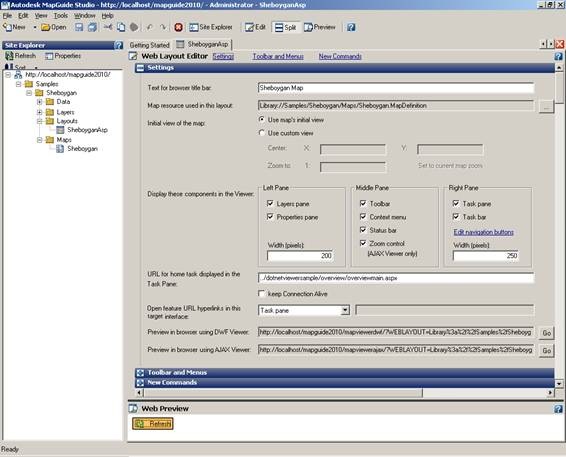
Task: Open the Edit menu
Action: point(23,16)
